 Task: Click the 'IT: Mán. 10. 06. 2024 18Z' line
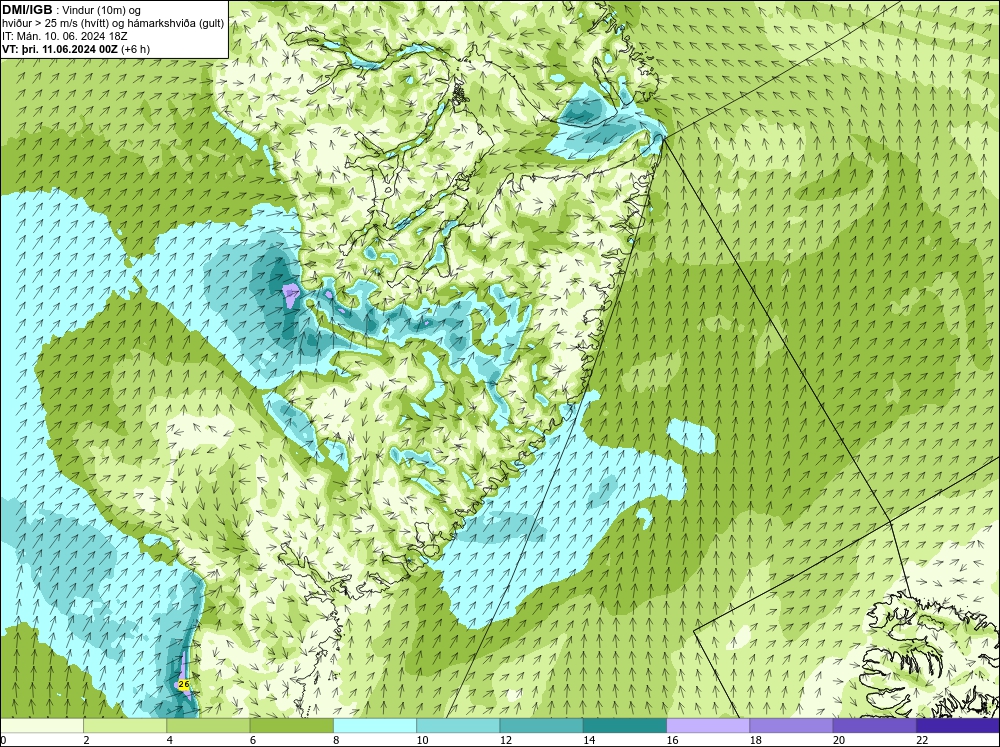(x=65, y=36)
